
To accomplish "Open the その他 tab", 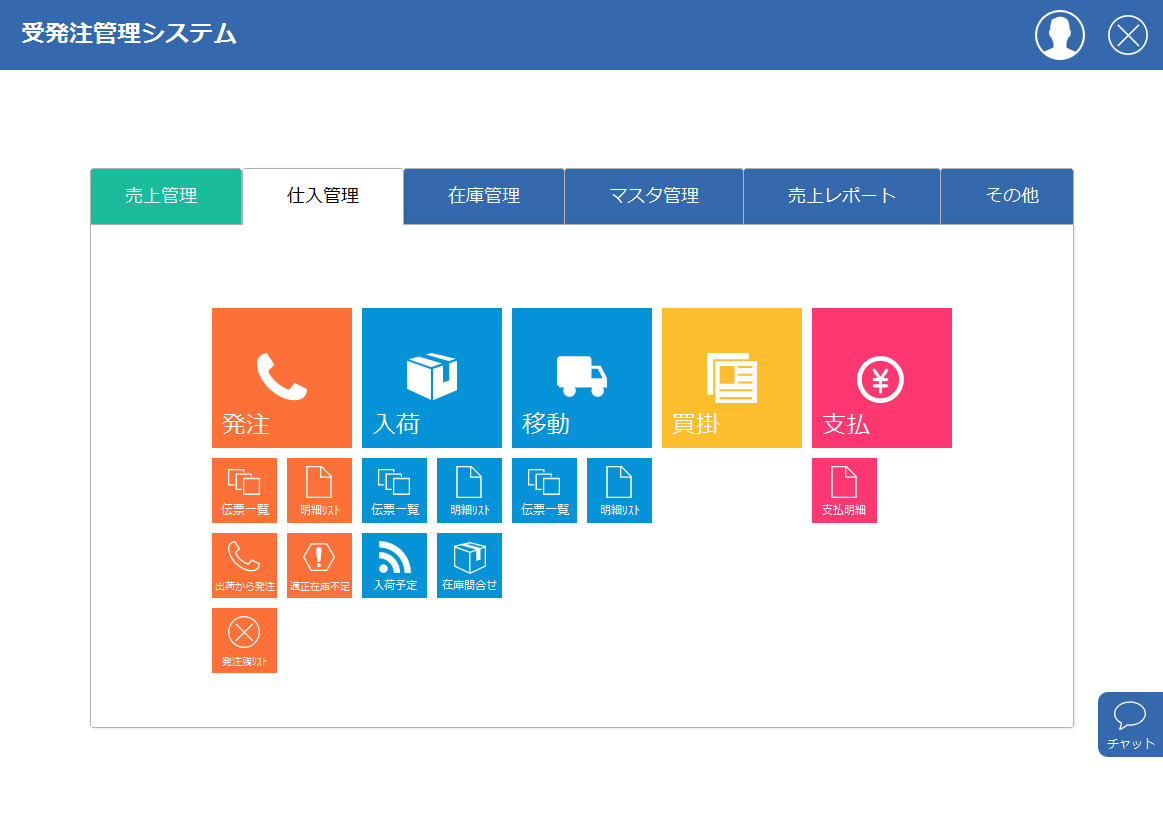I will coord(1007,196).
